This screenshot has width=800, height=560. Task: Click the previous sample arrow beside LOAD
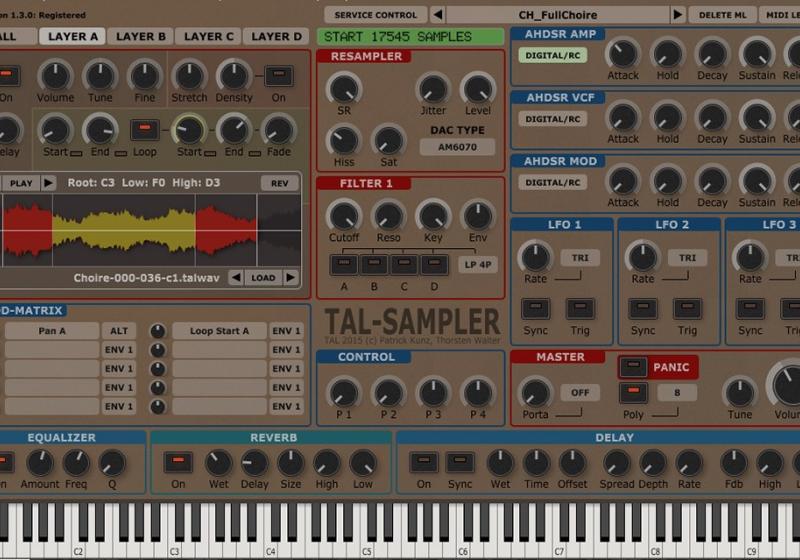pyautogui.click(x=235, y=278)
